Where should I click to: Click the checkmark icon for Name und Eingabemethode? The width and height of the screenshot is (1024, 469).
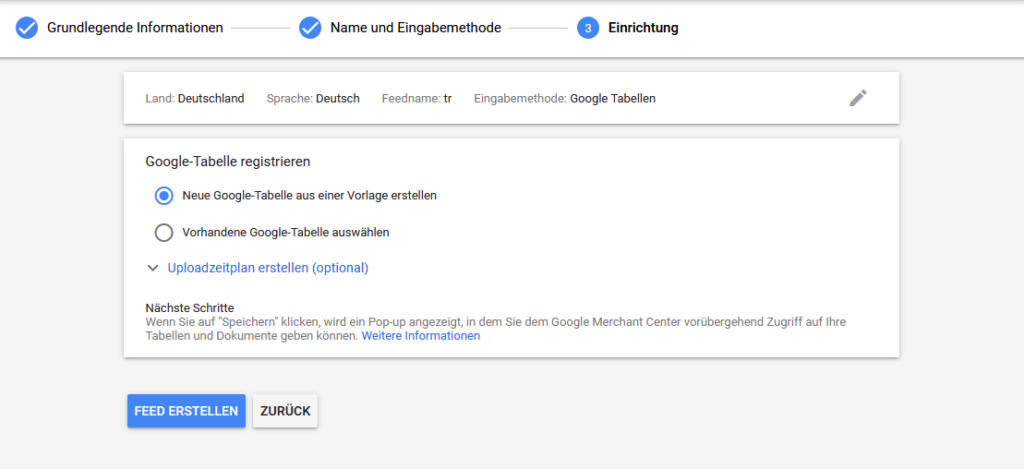[310, 28]
